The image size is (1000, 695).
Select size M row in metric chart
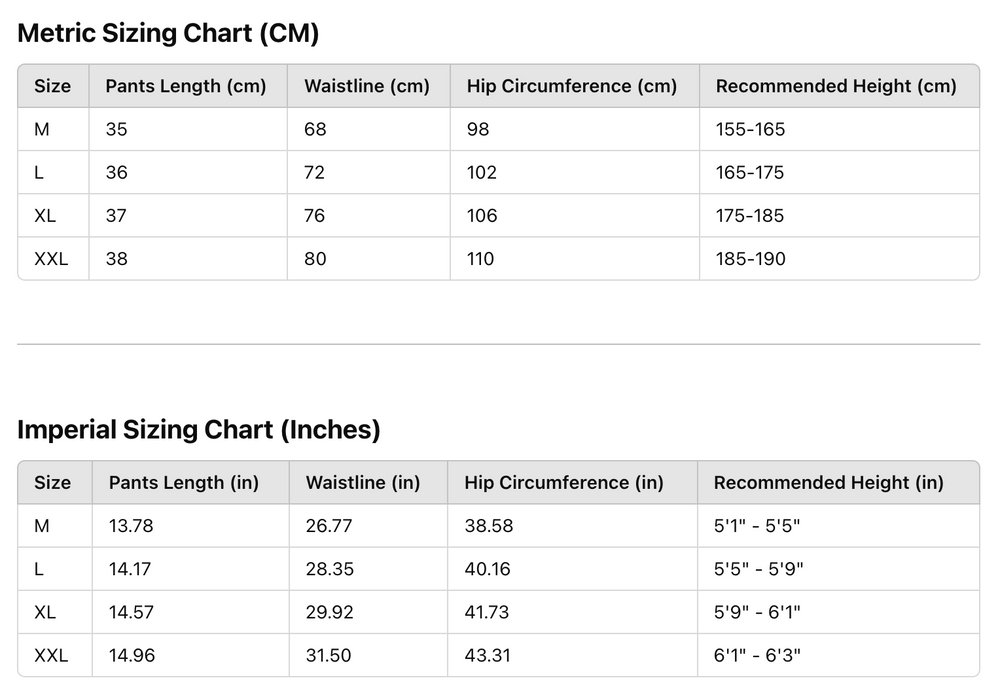42,129
